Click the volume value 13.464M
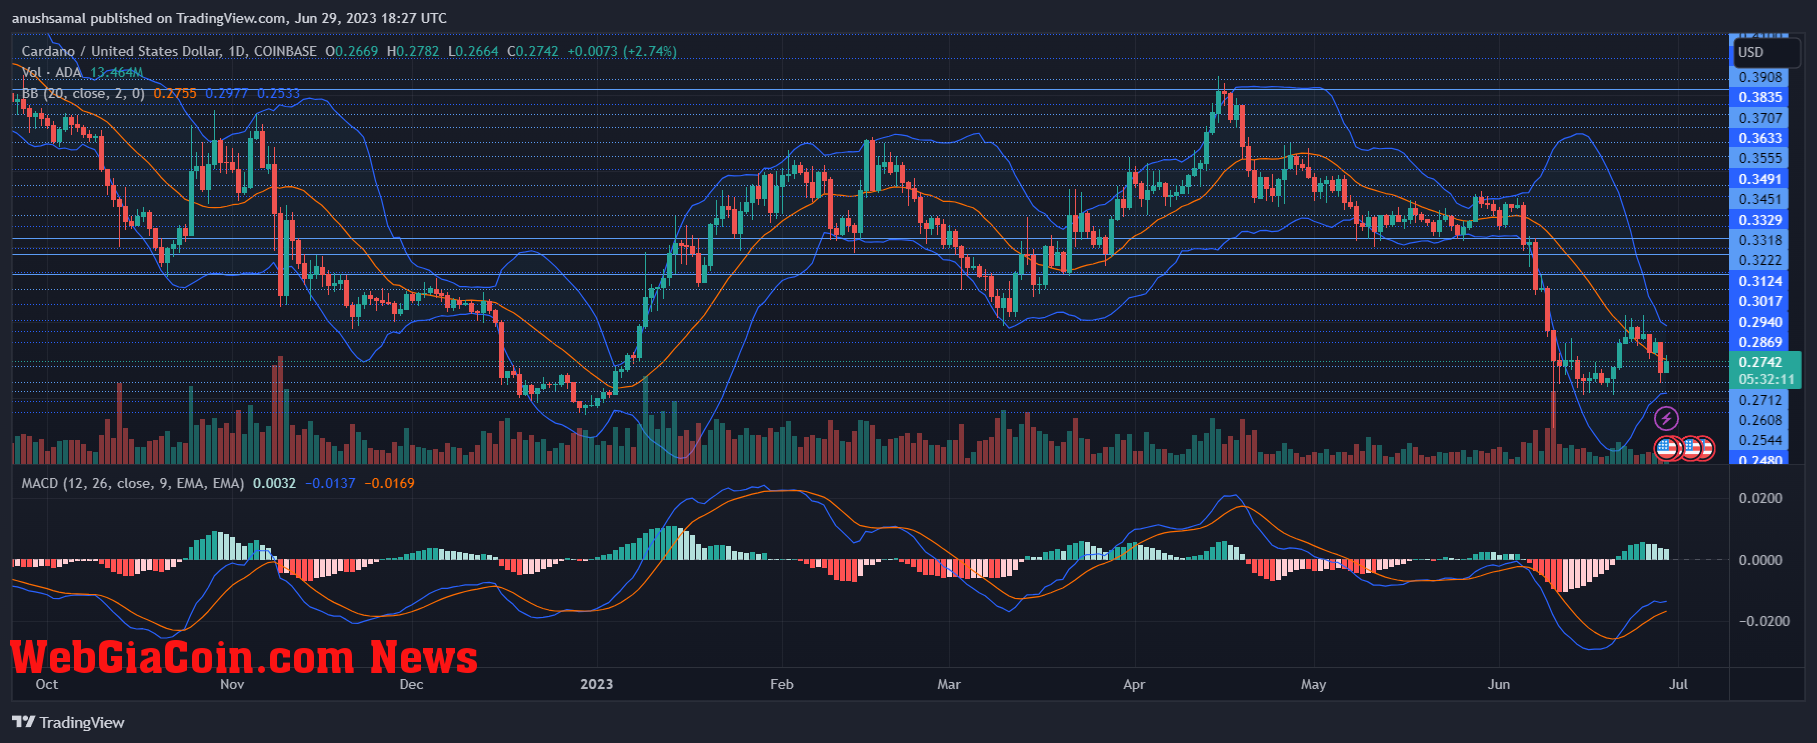Viewport: 1817px width, 743px height. click(117, 72)
